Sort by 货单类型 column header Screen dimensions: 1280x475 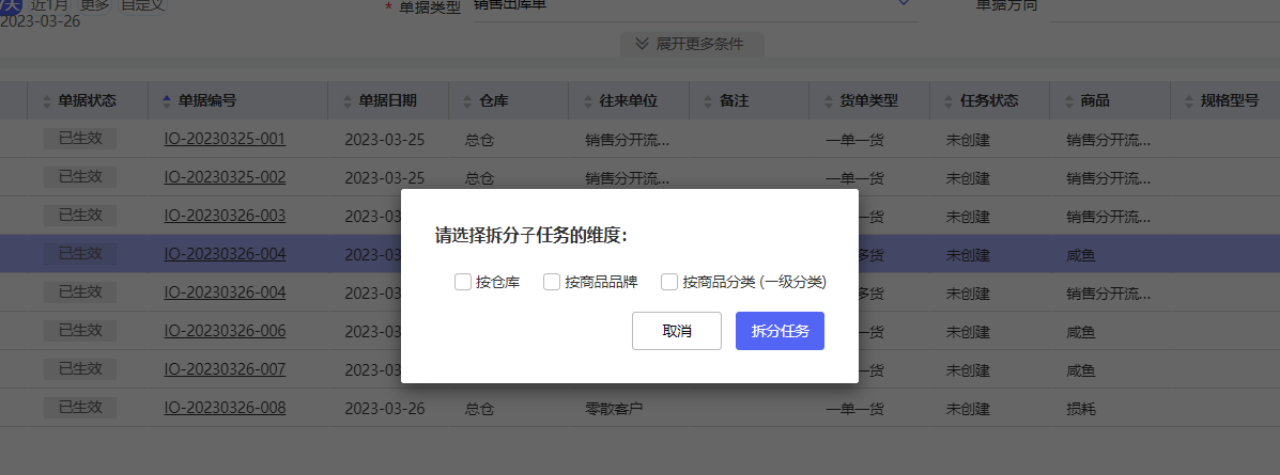point(868,101)
